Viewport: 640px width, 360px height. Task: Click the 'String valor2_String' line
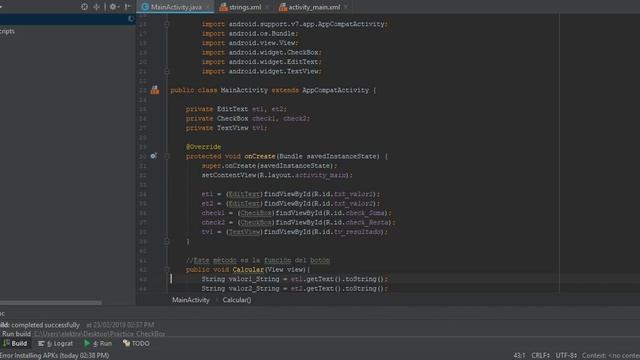pos(294,289)
